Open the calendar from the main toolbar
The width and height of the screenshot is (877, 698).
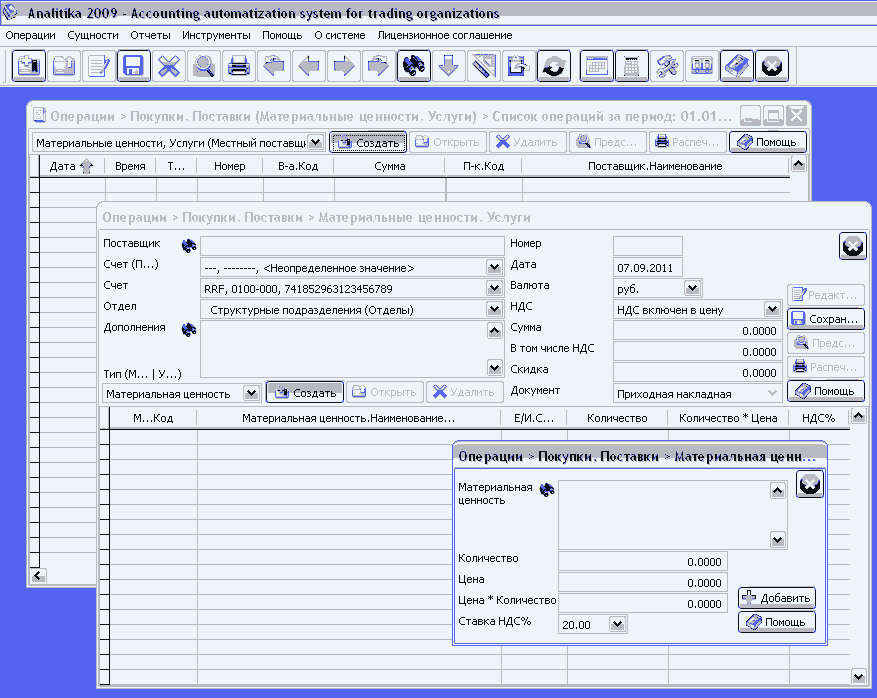[597, 66]
